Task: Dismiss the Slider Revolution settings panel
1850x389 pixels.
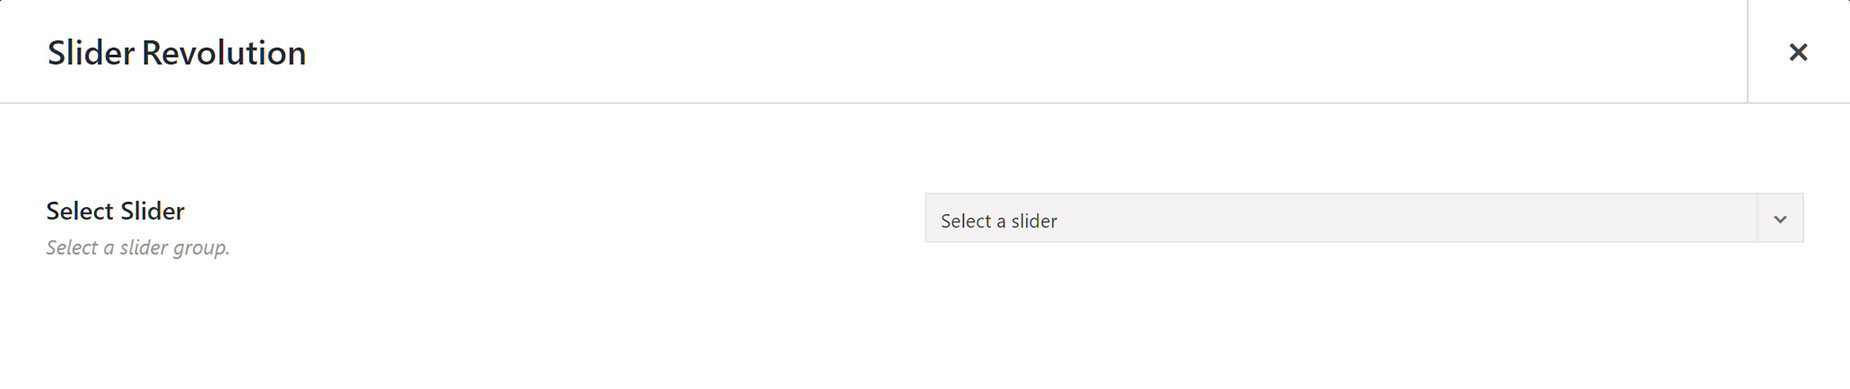Action: [1798, 52]
